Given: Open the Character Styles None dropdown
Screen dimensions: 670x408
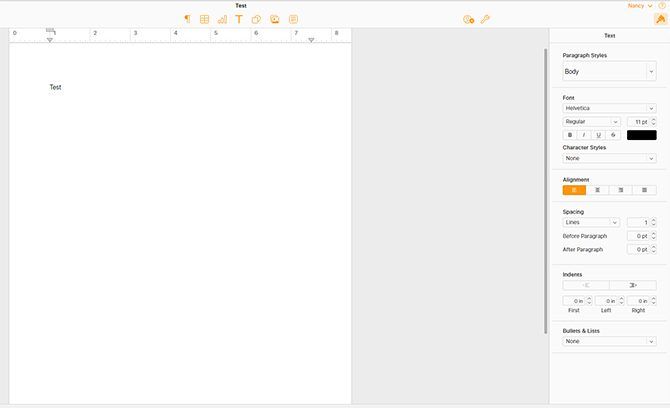Looking at the screenshot, I should point(609,158).
